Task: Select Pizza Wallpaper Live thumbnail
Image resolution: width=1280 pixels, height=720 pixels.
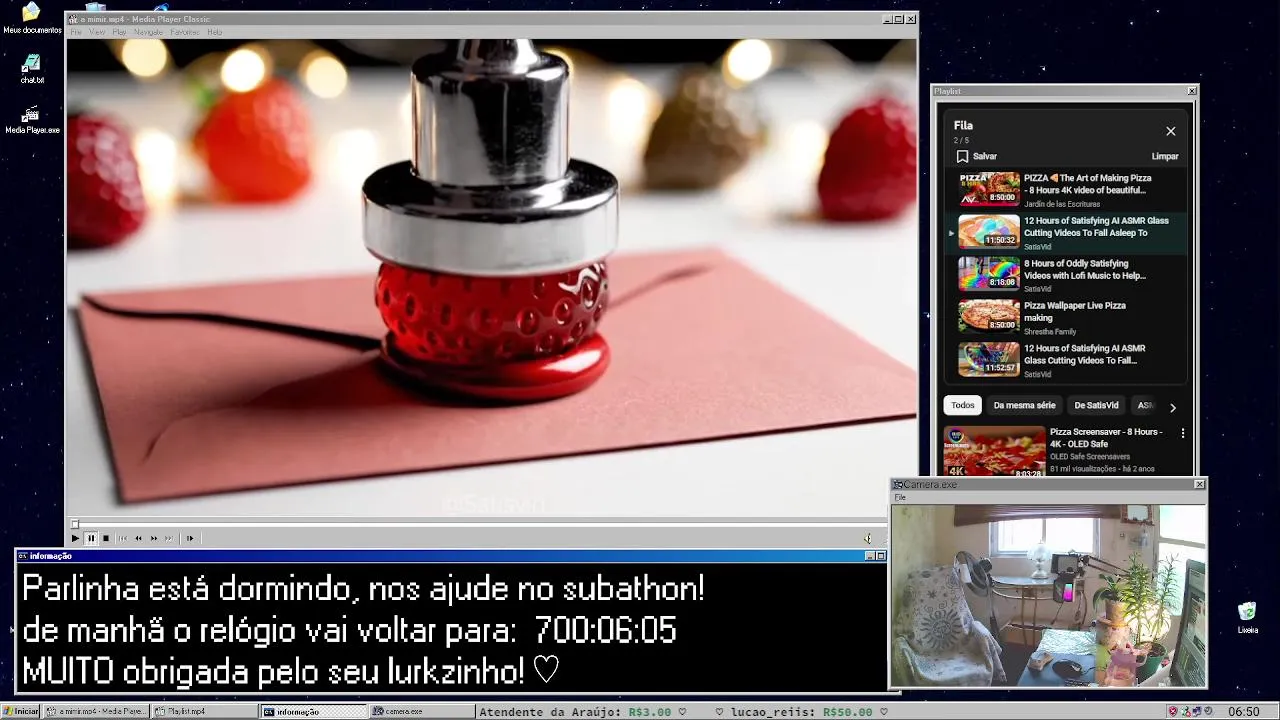Action: point(989,316)
